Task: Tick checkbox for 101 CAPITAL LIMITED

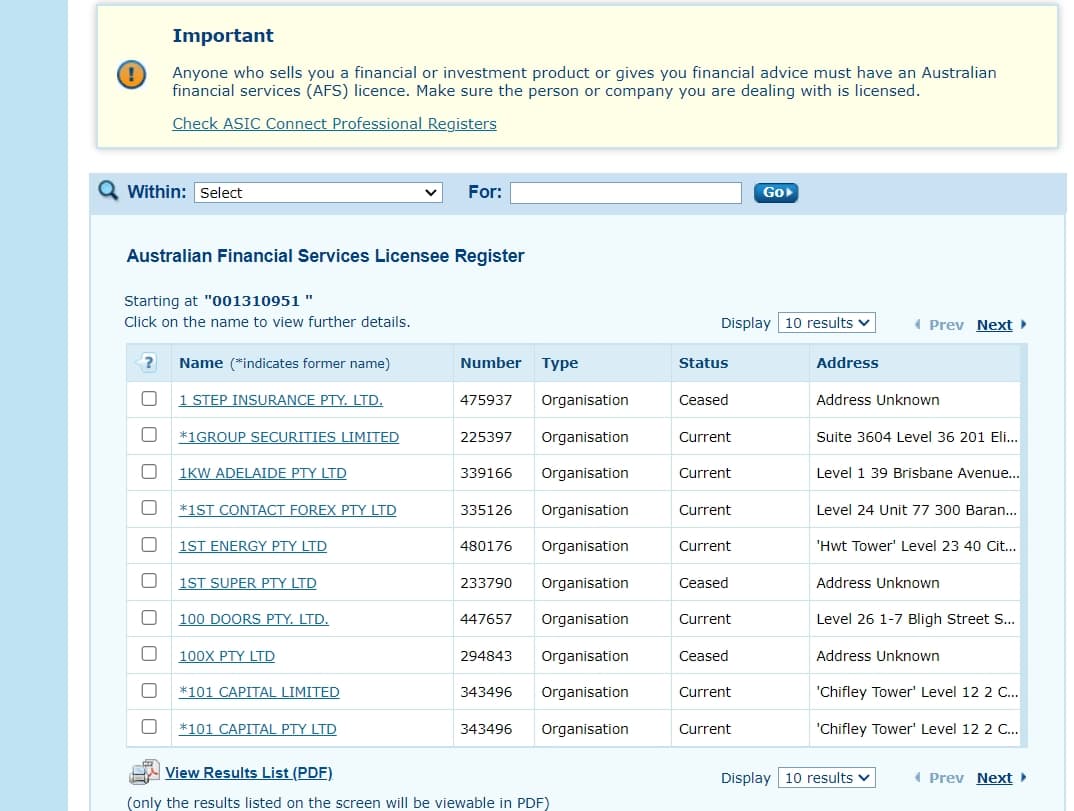Action: [x=149, y=690]
